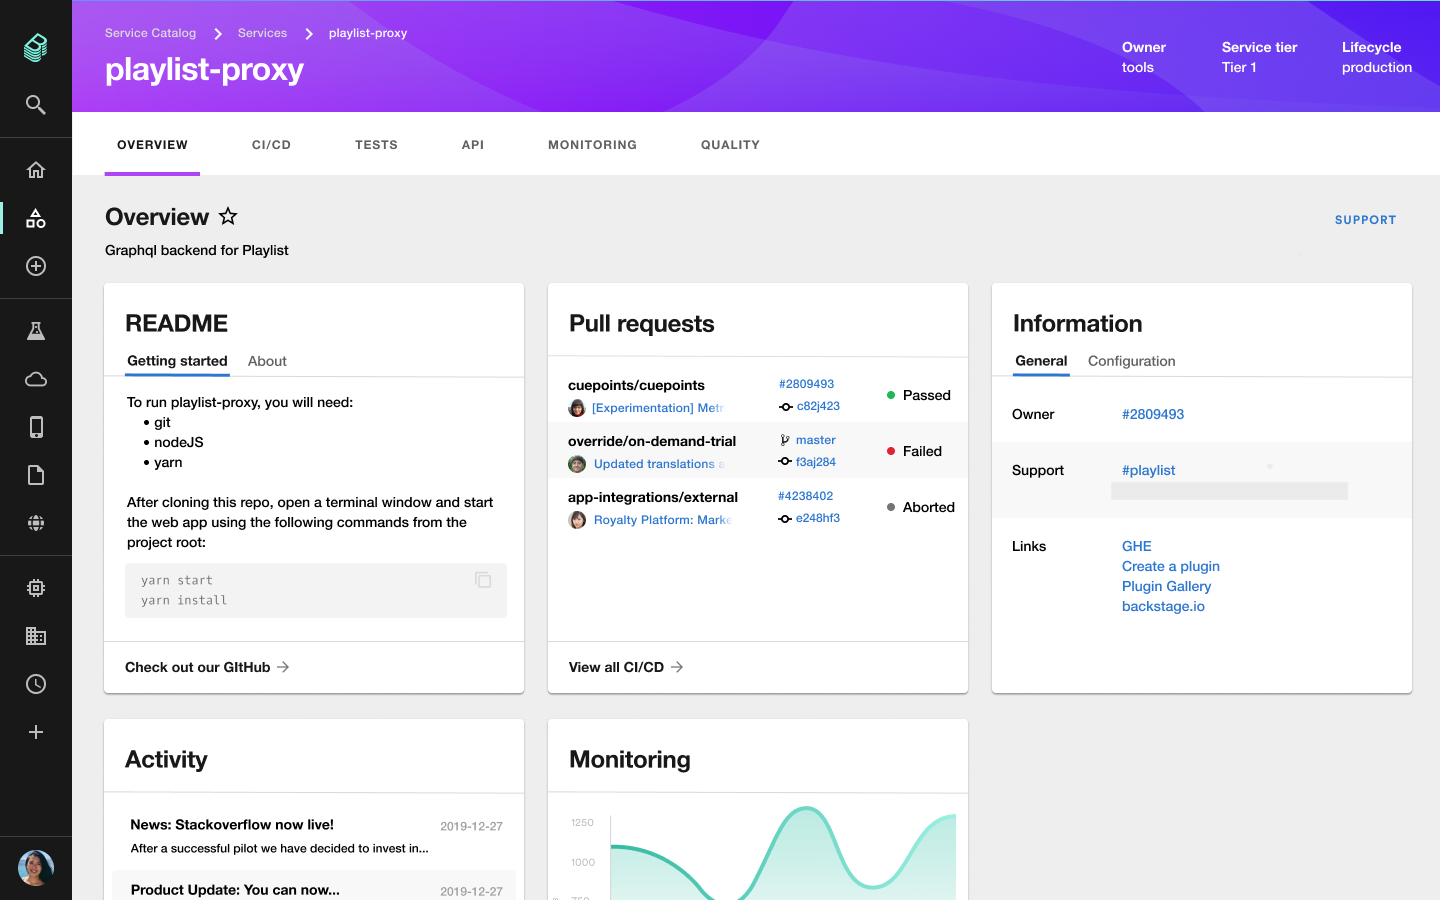This screenshot has width=1440, height=900.
Task: Open the Plugin Gallery link
Action: 1166,586
